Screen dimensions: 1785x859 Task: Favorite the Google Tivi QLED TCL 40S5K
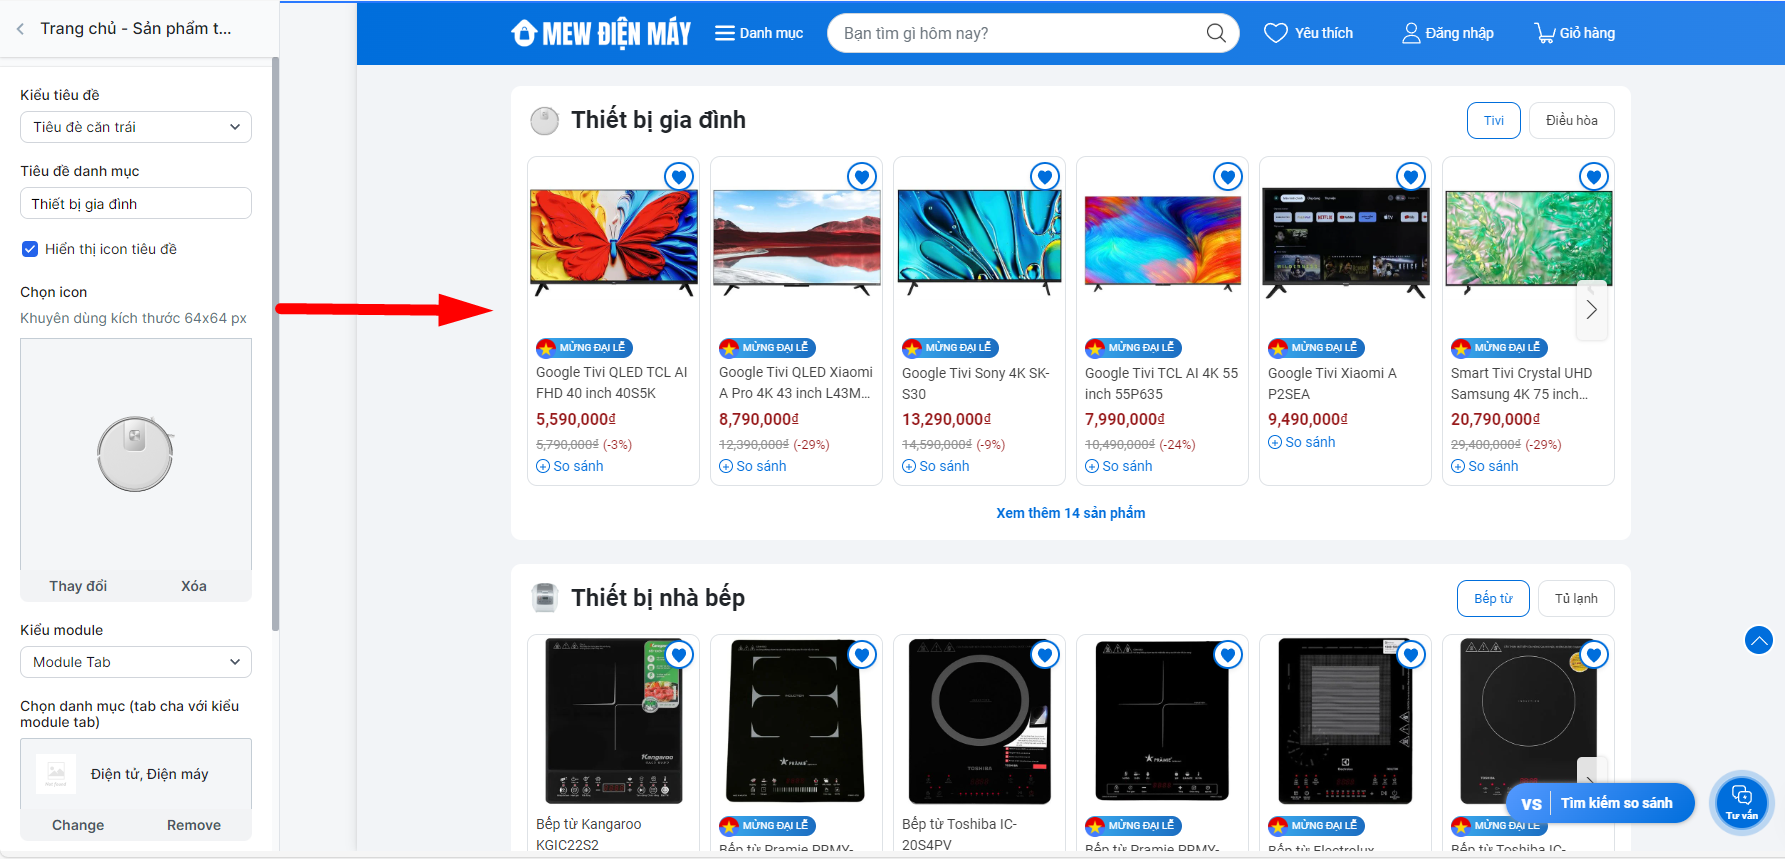[x=679, y=177]
